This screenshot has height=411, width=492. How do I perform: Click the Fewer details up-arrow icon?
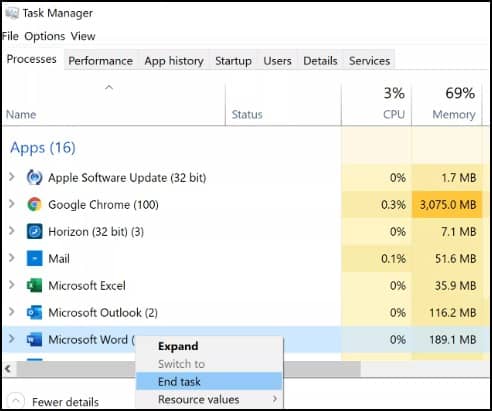(x=16, y=401)
